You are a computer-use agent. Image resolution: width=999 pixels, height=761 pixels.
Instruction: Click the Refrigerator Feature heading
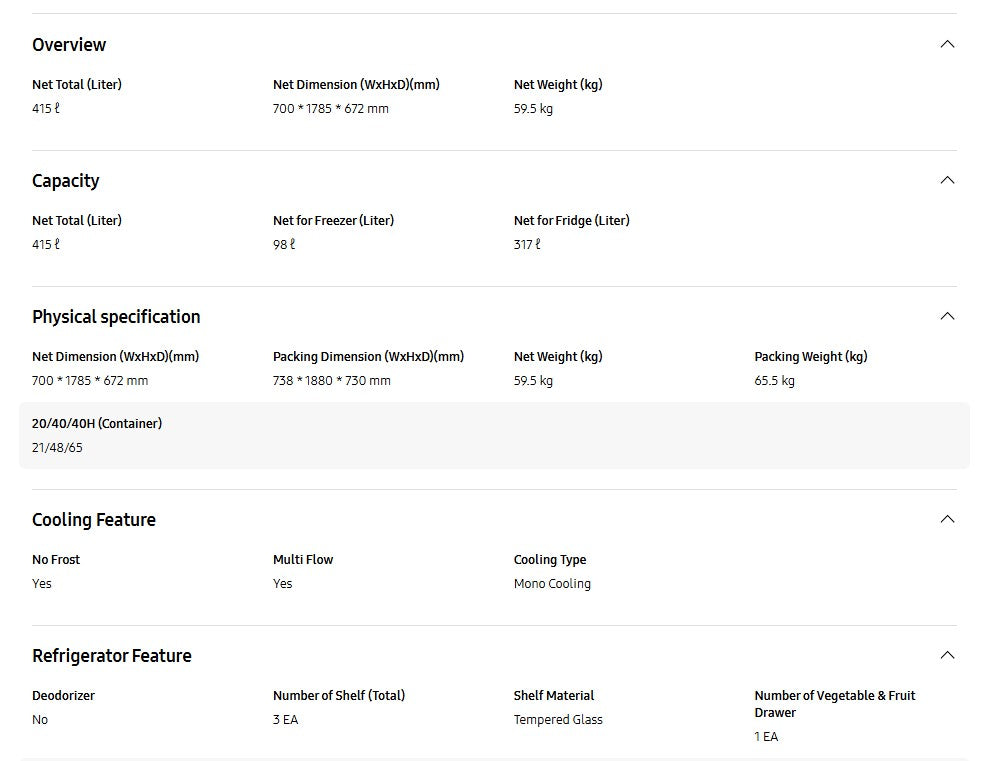pyautogui.click(x=112, y=656)
